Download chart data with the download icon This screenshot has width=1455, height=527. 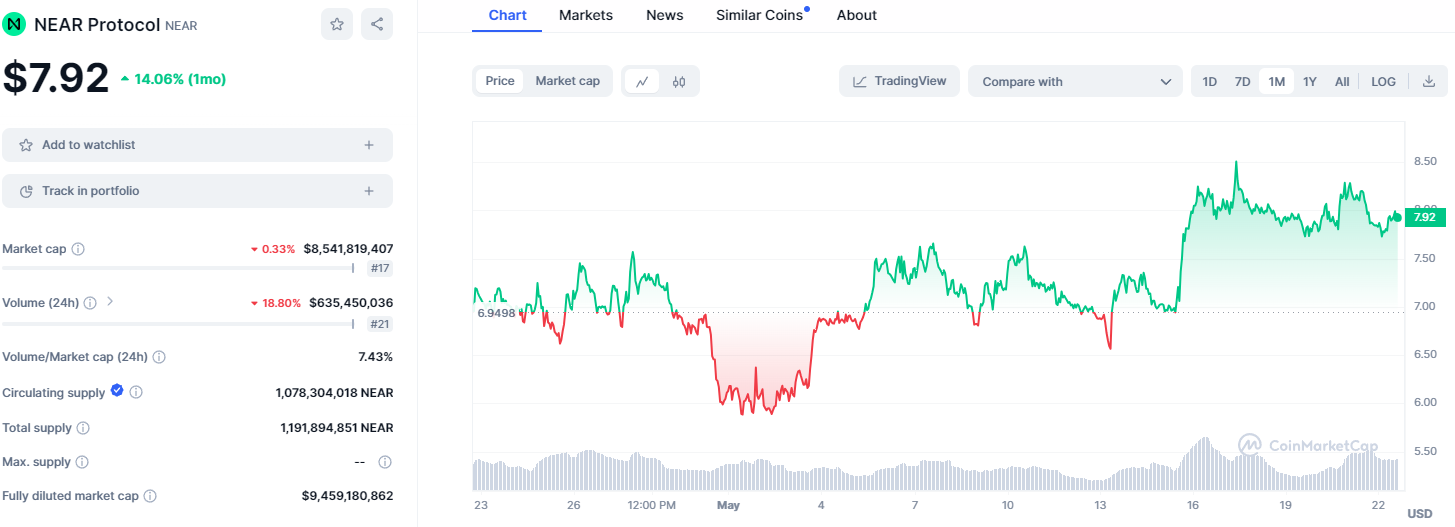1428,81
